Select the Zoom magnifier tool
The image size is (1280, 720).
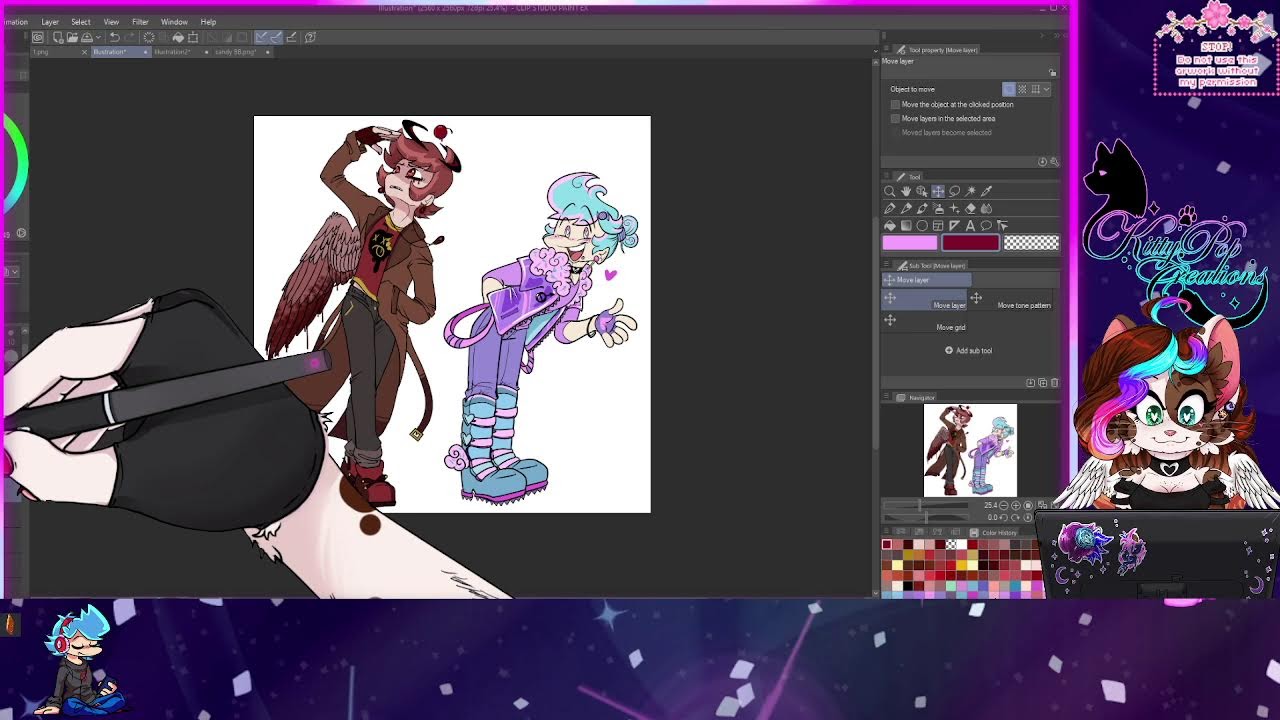pyautogui.click(x=889, y=191)
